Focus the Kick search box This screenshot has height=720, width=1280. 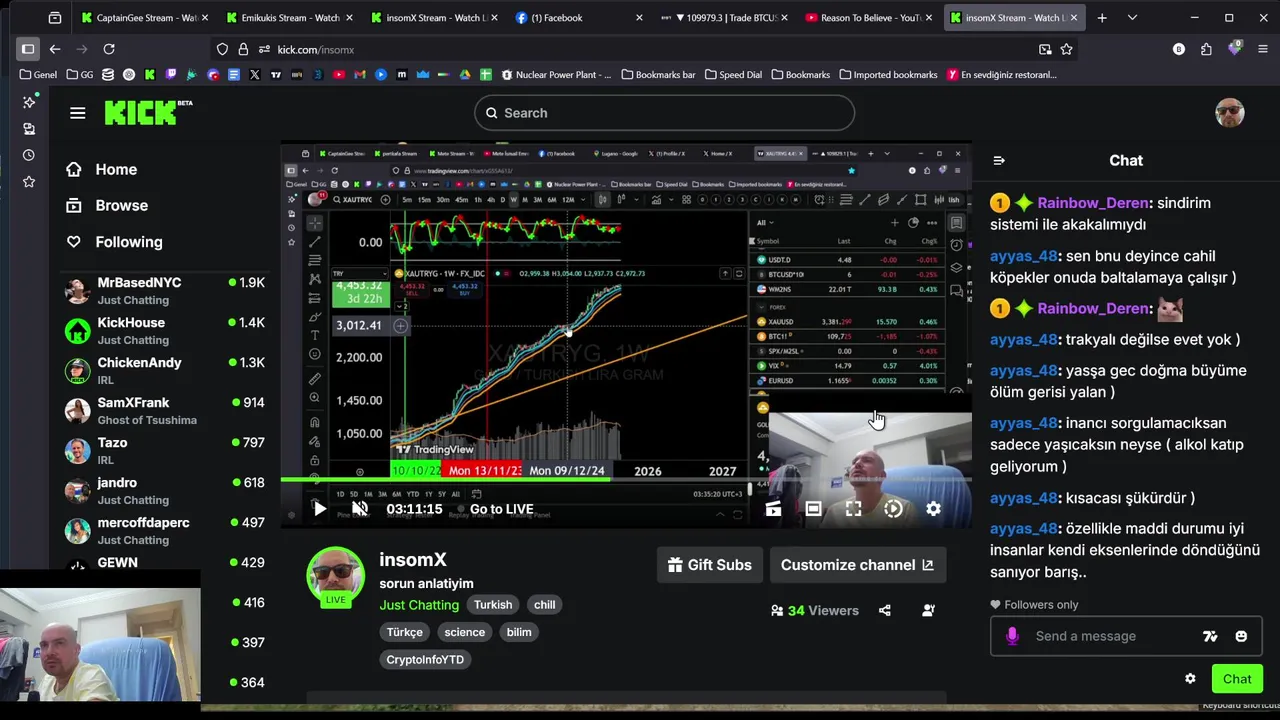[664, 113]
